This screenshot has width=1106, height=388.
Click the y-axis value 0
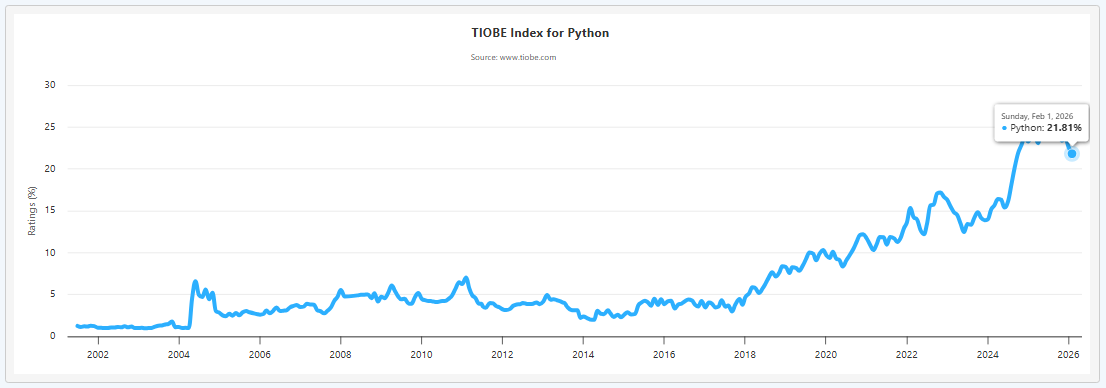[54, 337]
